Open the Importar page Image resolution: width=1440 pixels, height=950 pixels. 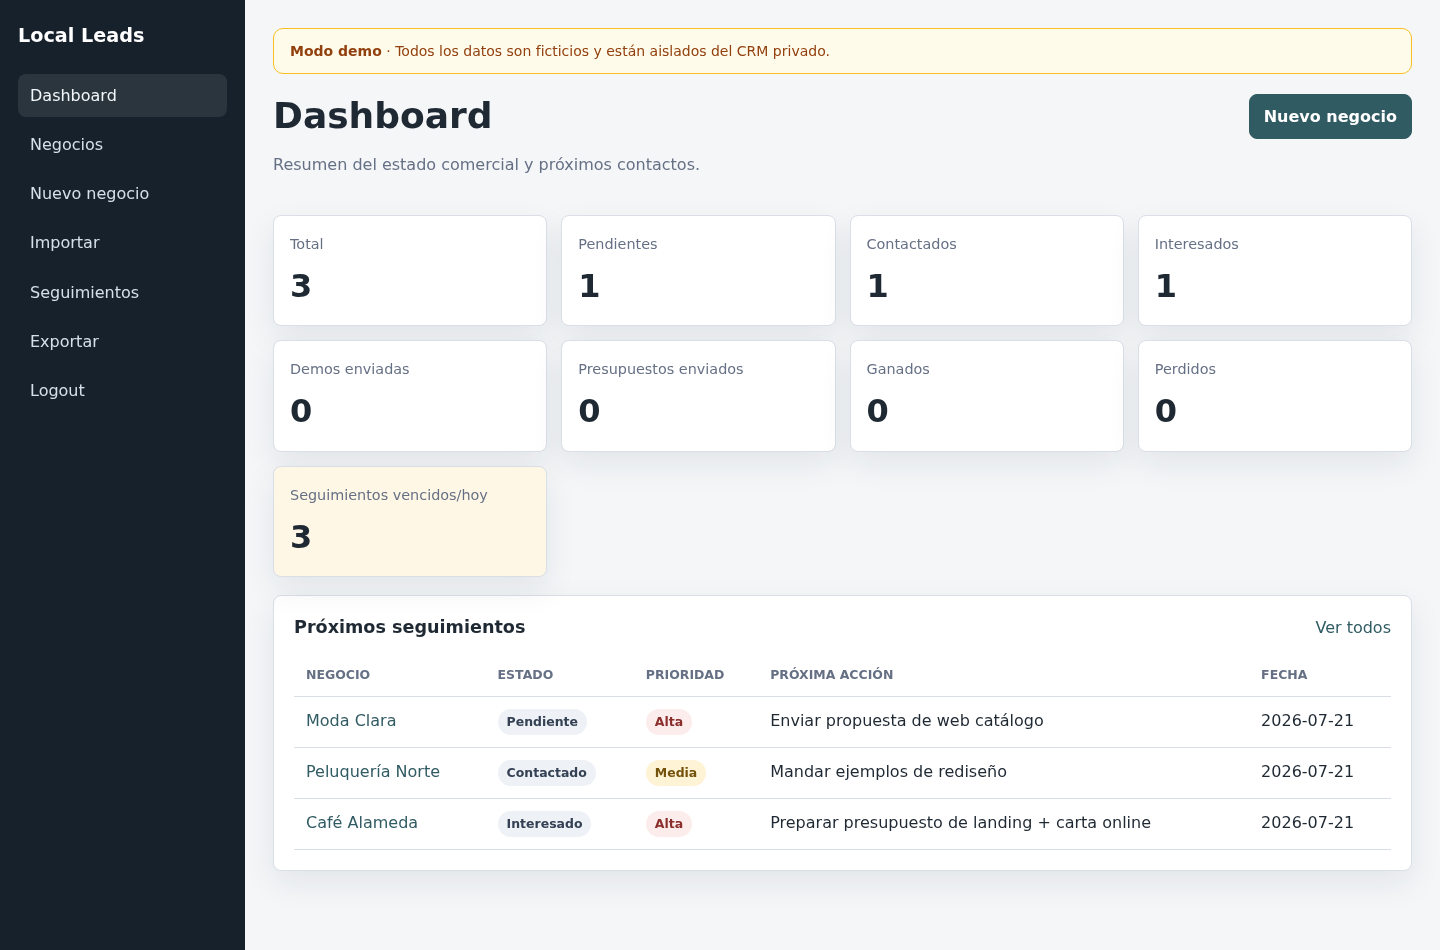point(122,242)
